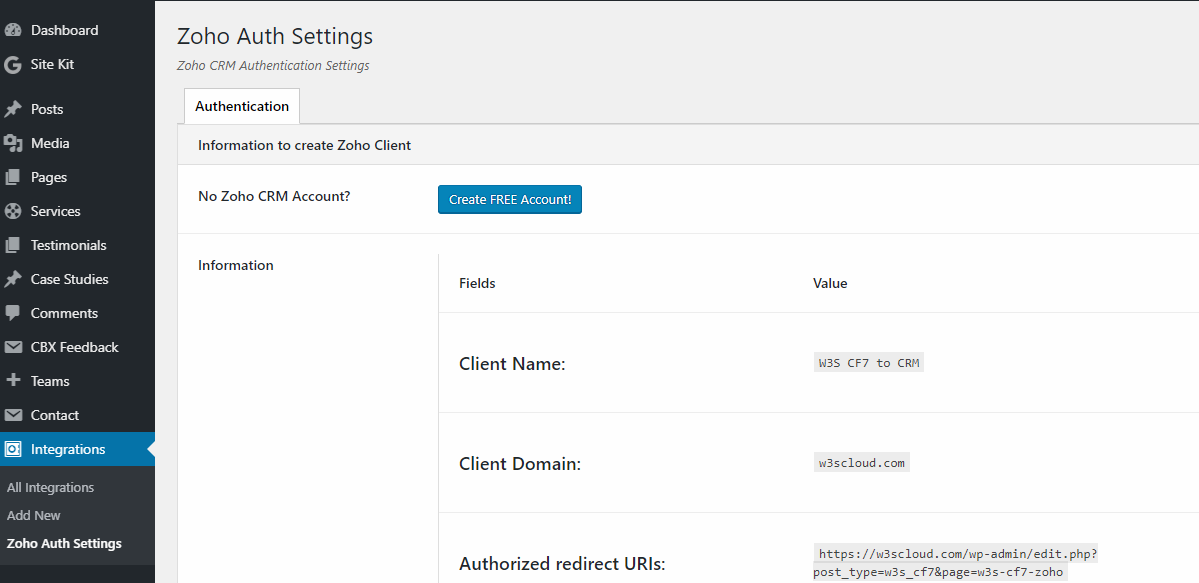1199x583 pixels.
Task: Click the Comments speech bubble icon
Action: 13,313
